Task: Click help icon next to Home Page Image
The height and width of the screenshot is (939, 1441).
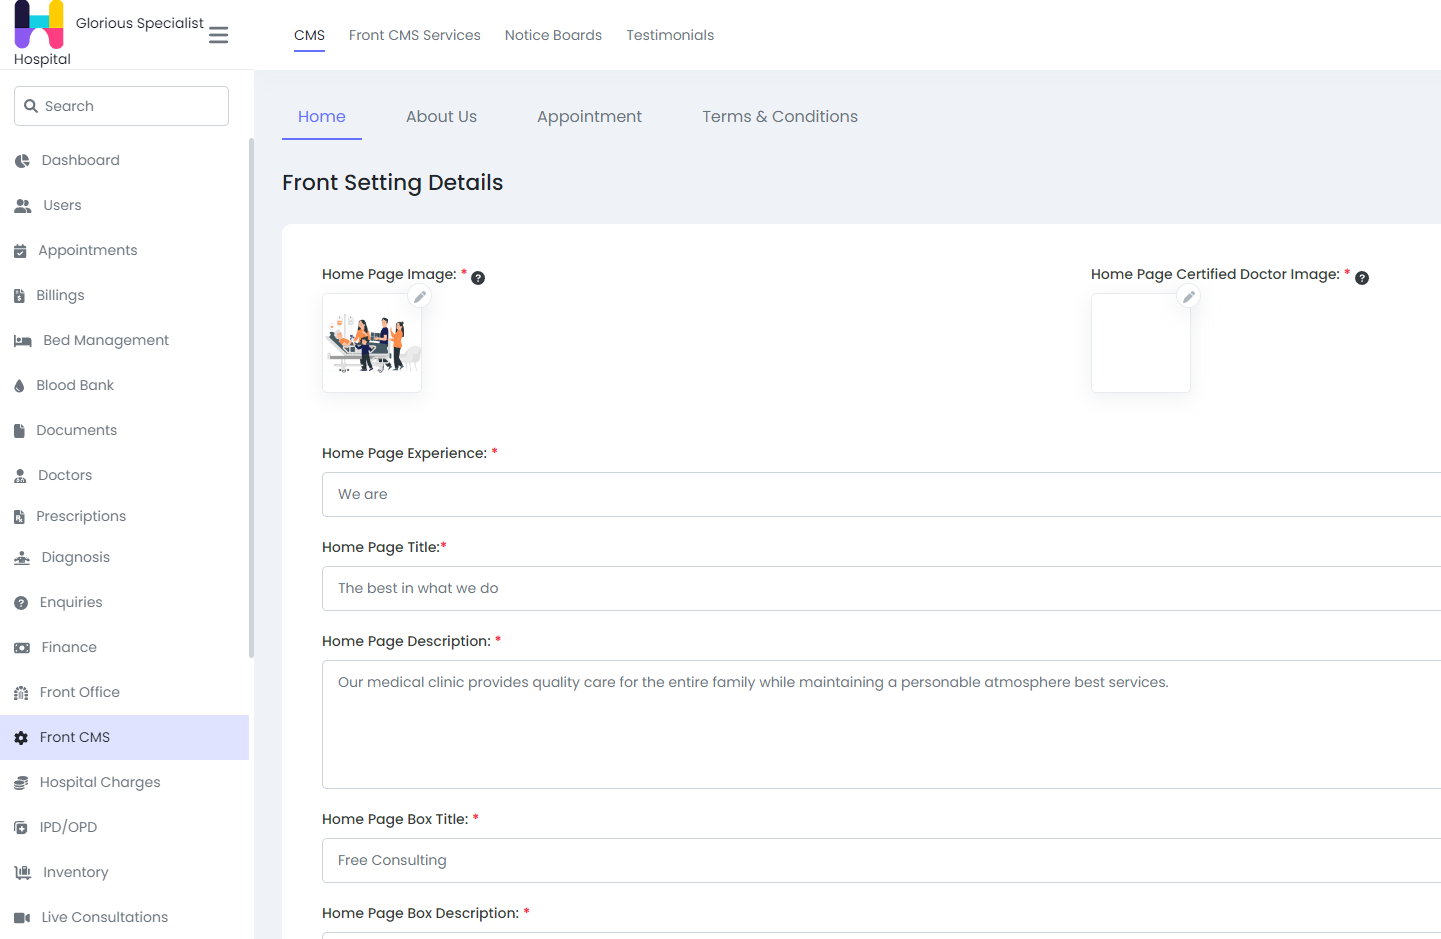Action: [478, 278]
